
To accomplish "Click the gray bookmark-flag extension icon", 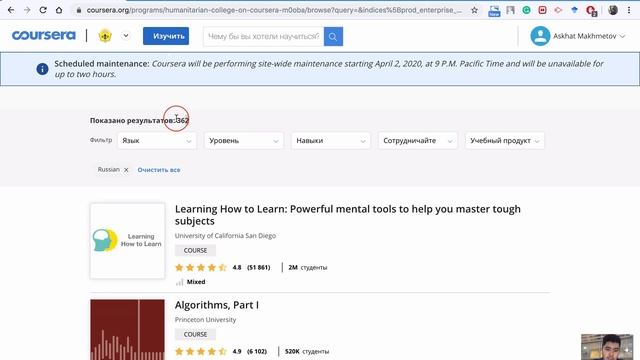I will 510,10.
